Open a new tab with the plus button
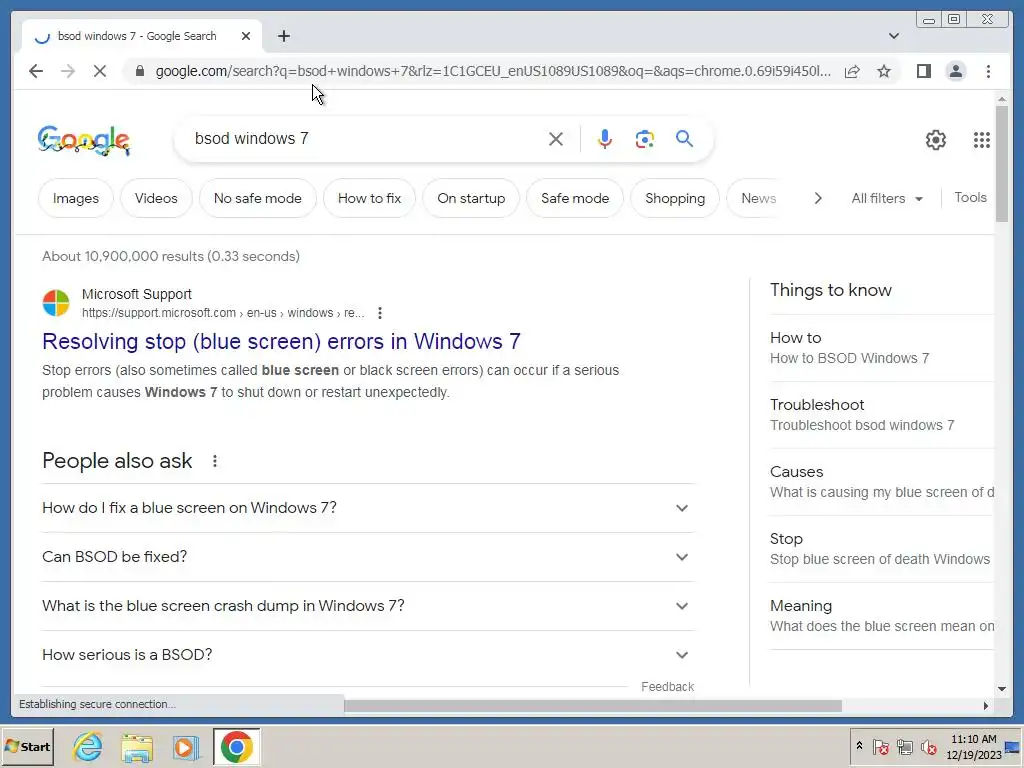This screenshot has height=768, width=1024. click(283, 36)
